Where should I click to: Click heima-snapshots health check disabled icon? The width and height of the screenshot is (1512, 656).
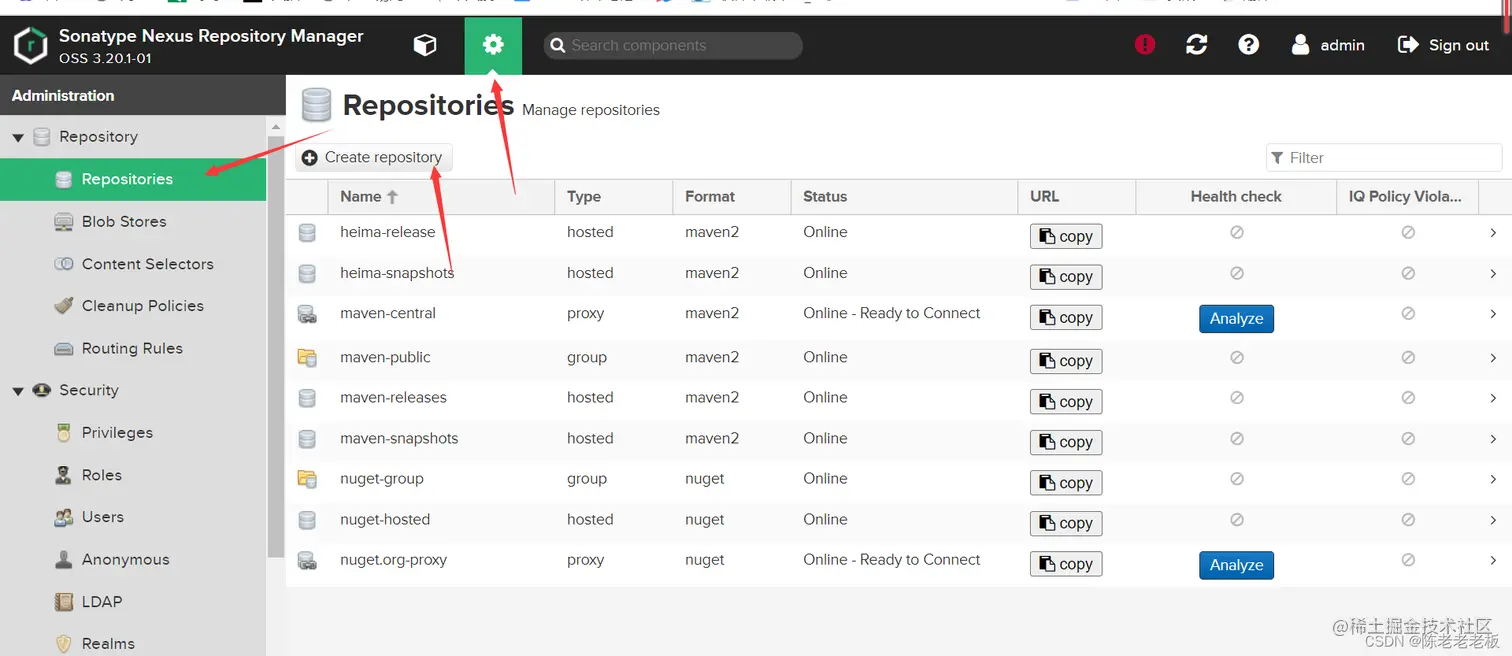coord(1236,273)
